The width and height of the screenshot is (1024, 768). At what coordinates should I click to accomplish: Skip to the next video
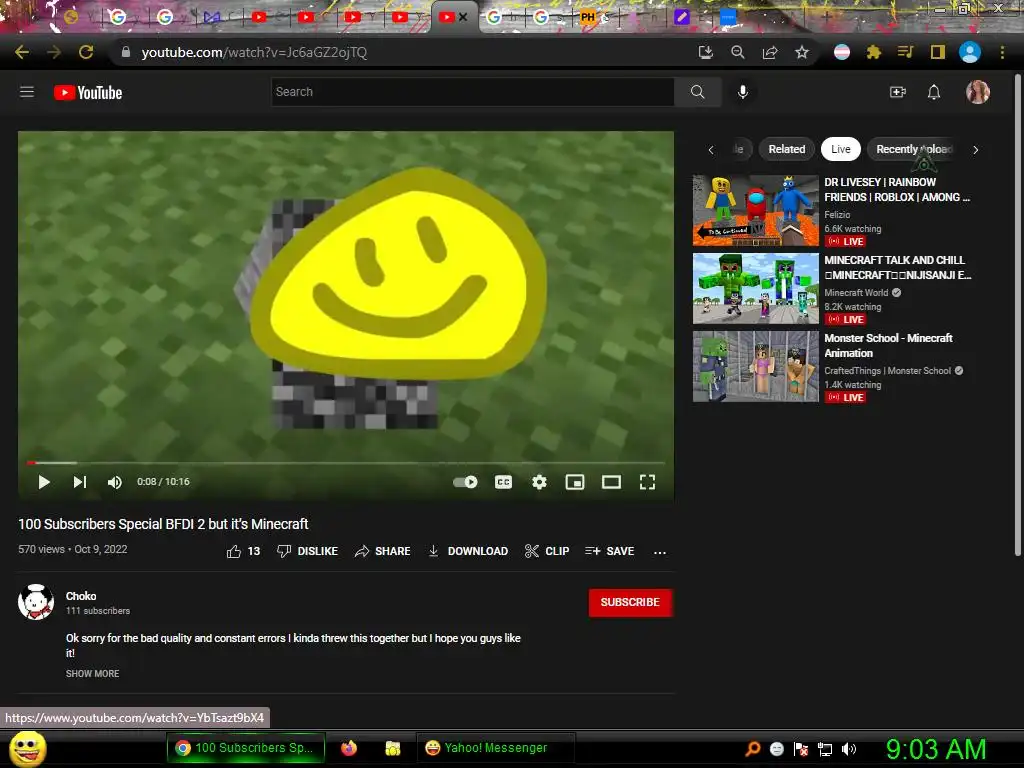pyautogui.click(x=80, y=482)
